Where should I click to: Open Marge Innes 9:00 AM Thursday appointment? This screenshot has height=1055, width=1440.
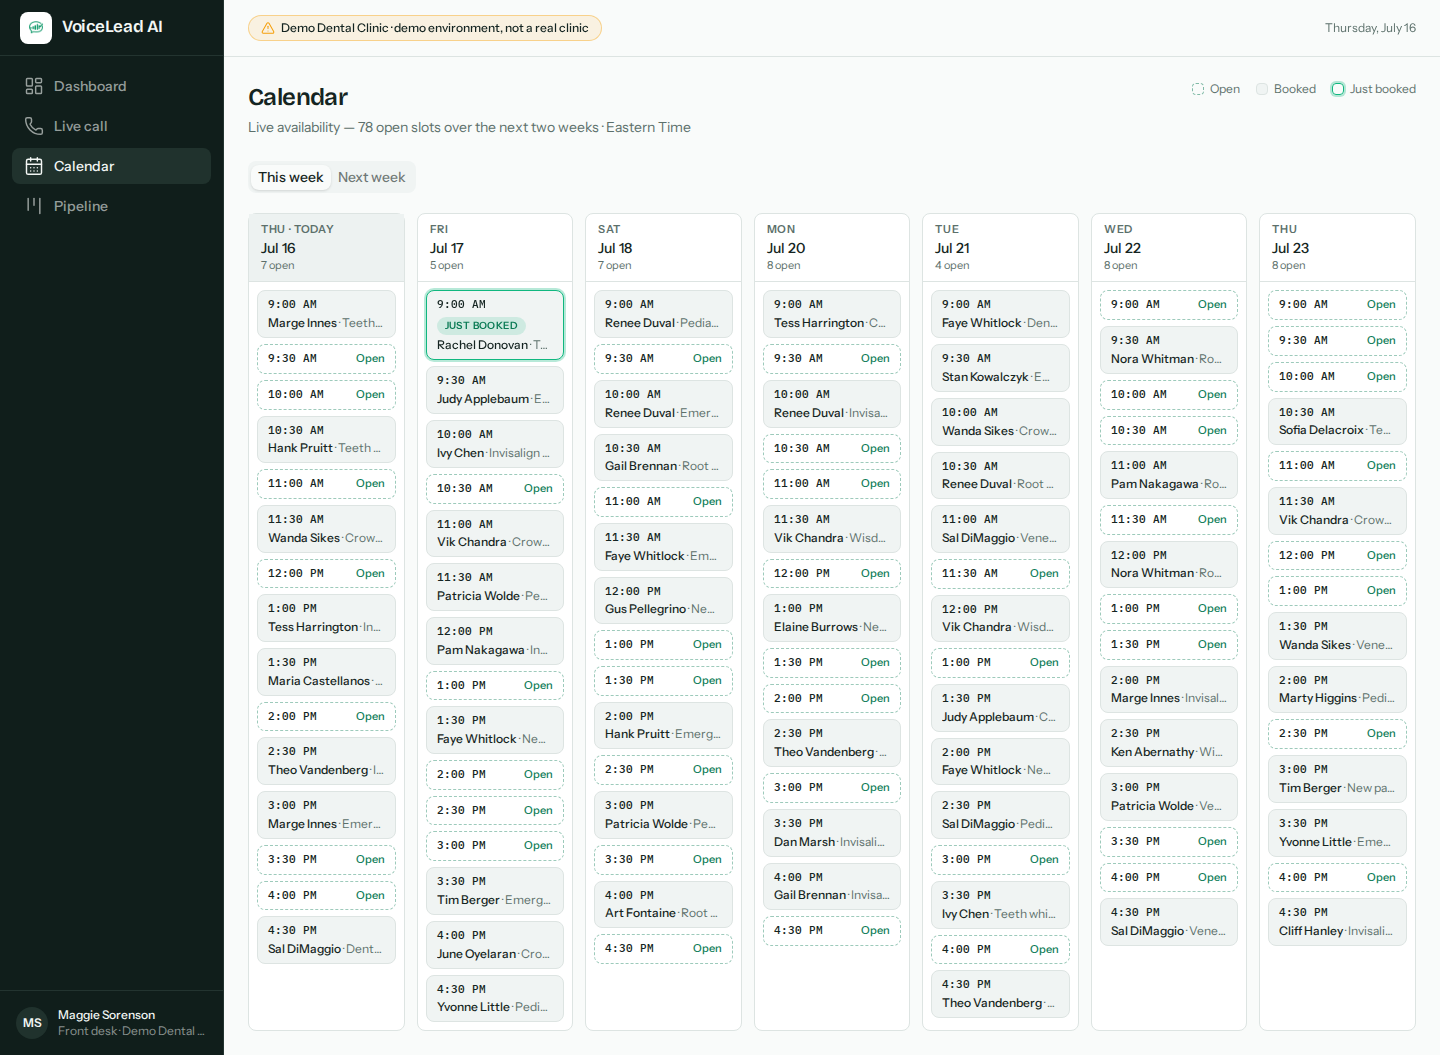[326, 314]
